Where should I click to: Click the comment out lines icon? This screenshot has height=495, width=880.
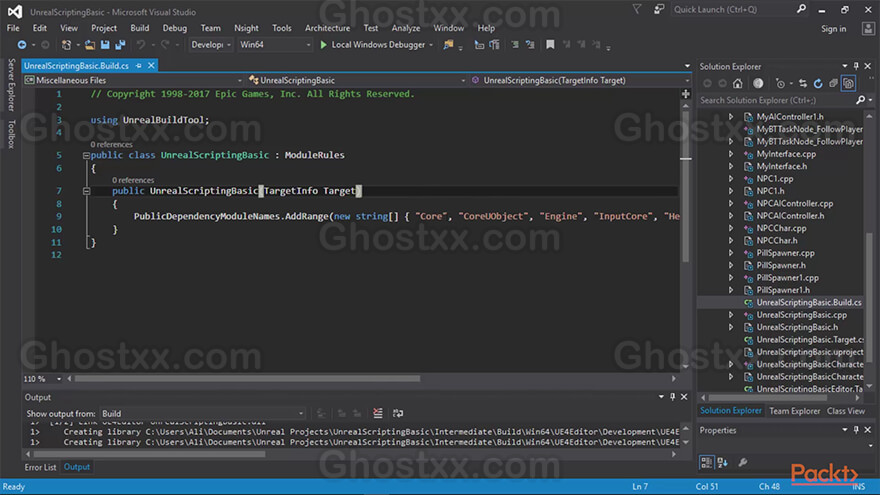pyautogui.click(x=515, y=45)
